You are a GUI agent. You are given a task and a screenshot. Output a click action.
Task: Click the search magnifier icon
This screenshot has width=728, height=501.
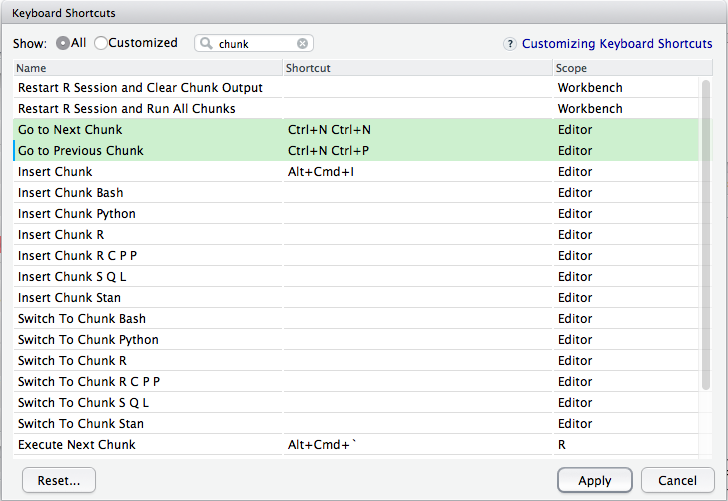[x=206, y=44]
